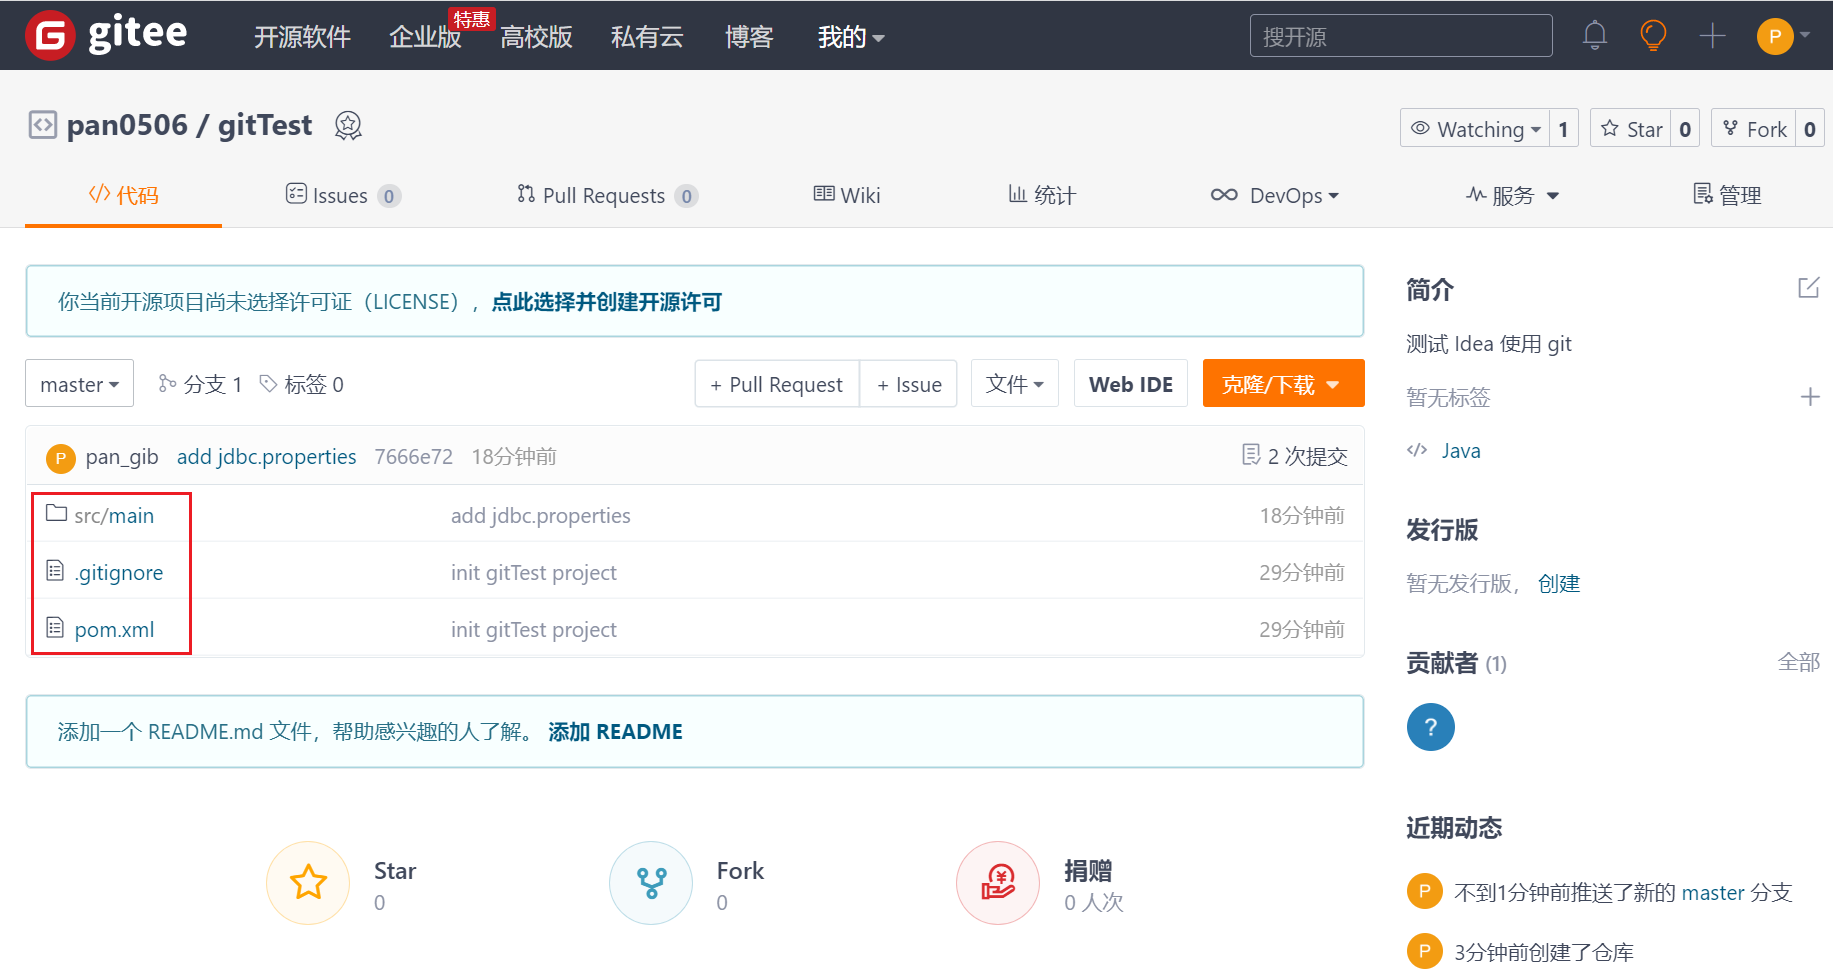Open the Wiki tab
Screen dimensions: 1833x978
pos(847,196)
